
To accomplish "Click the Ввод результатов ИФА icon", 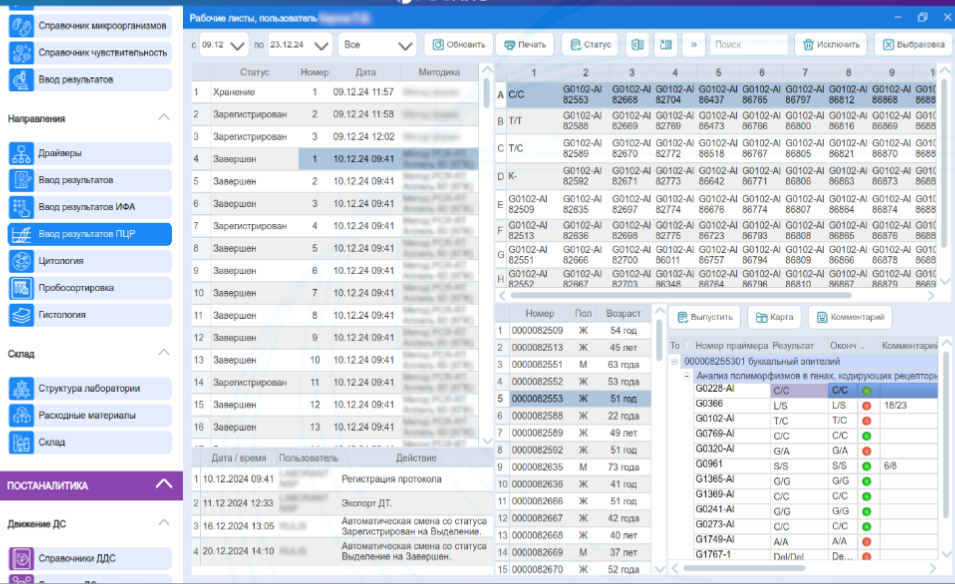I will coord(22,208).
